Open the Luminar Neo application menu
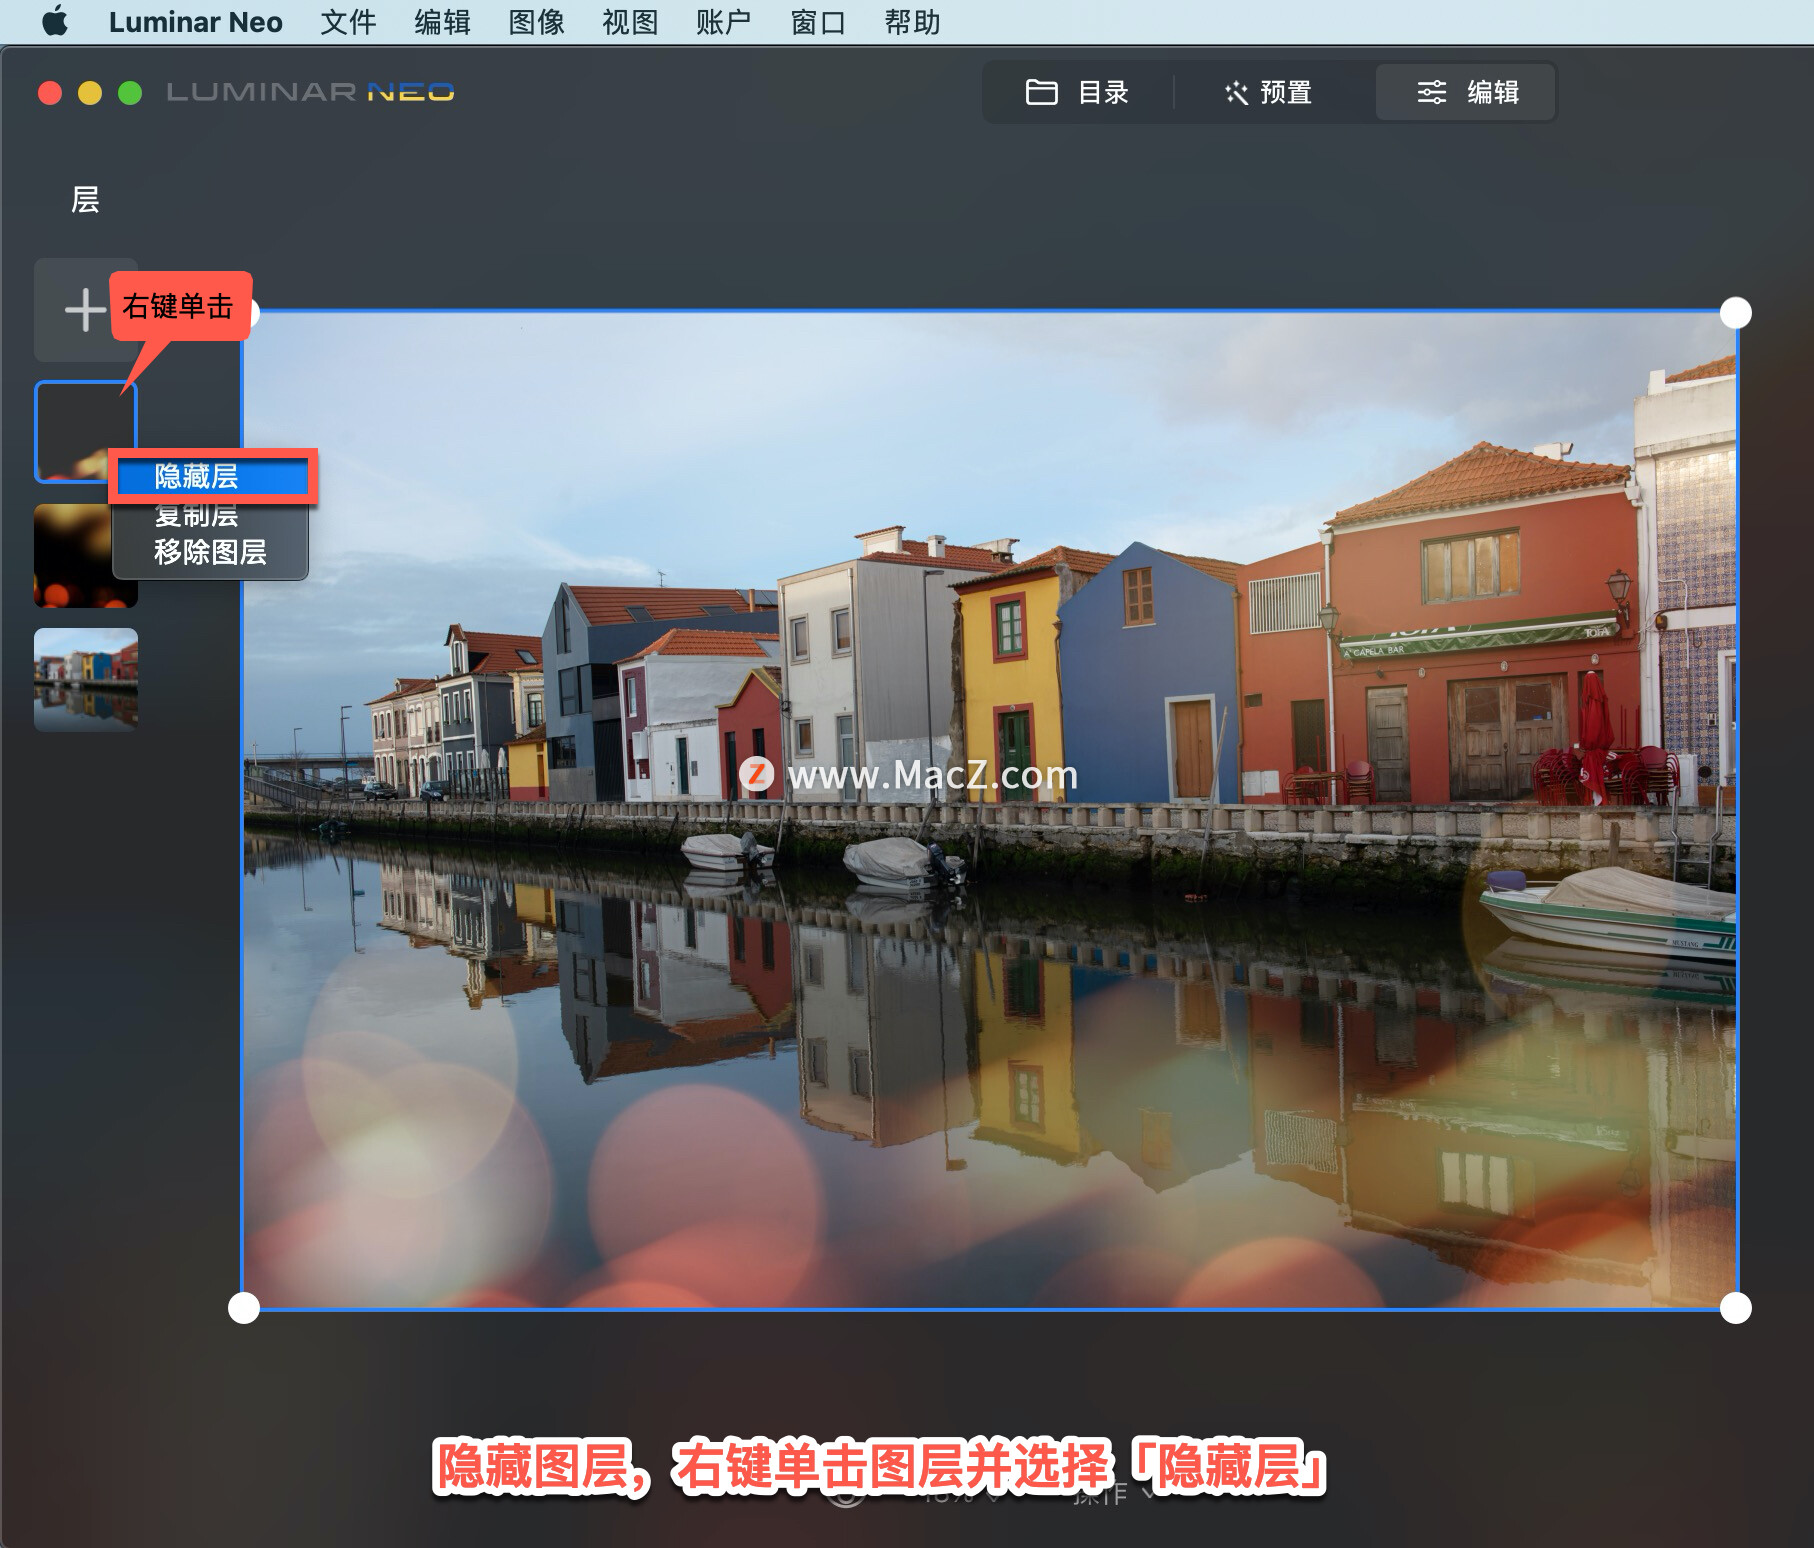The width and height of the screenshot is (1814, 1548). [x=195, y=22]
